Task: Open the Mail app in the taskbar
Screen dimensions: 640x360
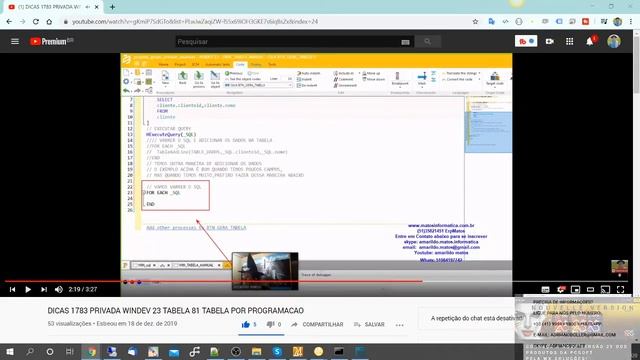Action: coord(174,351)
